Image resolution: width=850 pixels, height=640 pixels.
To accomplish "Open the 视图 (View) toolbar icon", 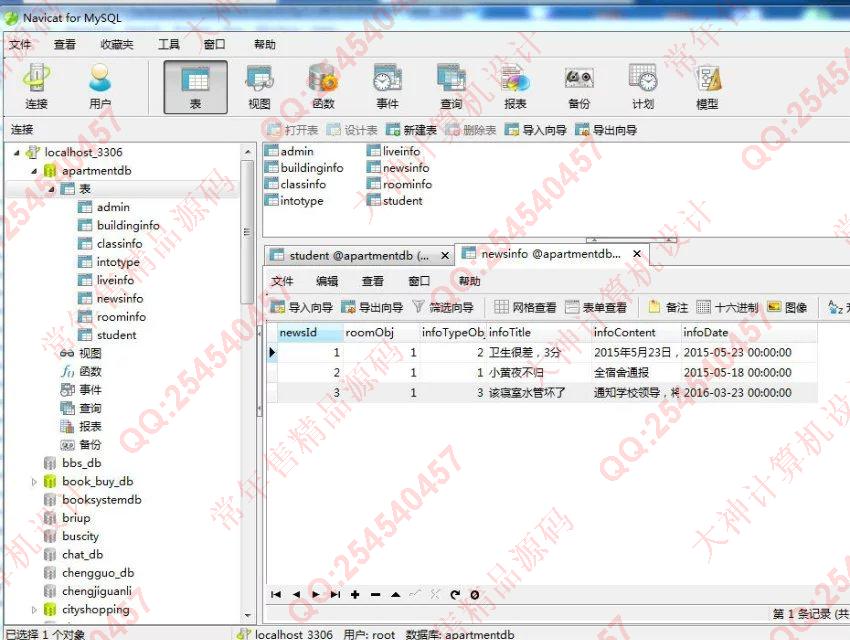I will (259, 87).
